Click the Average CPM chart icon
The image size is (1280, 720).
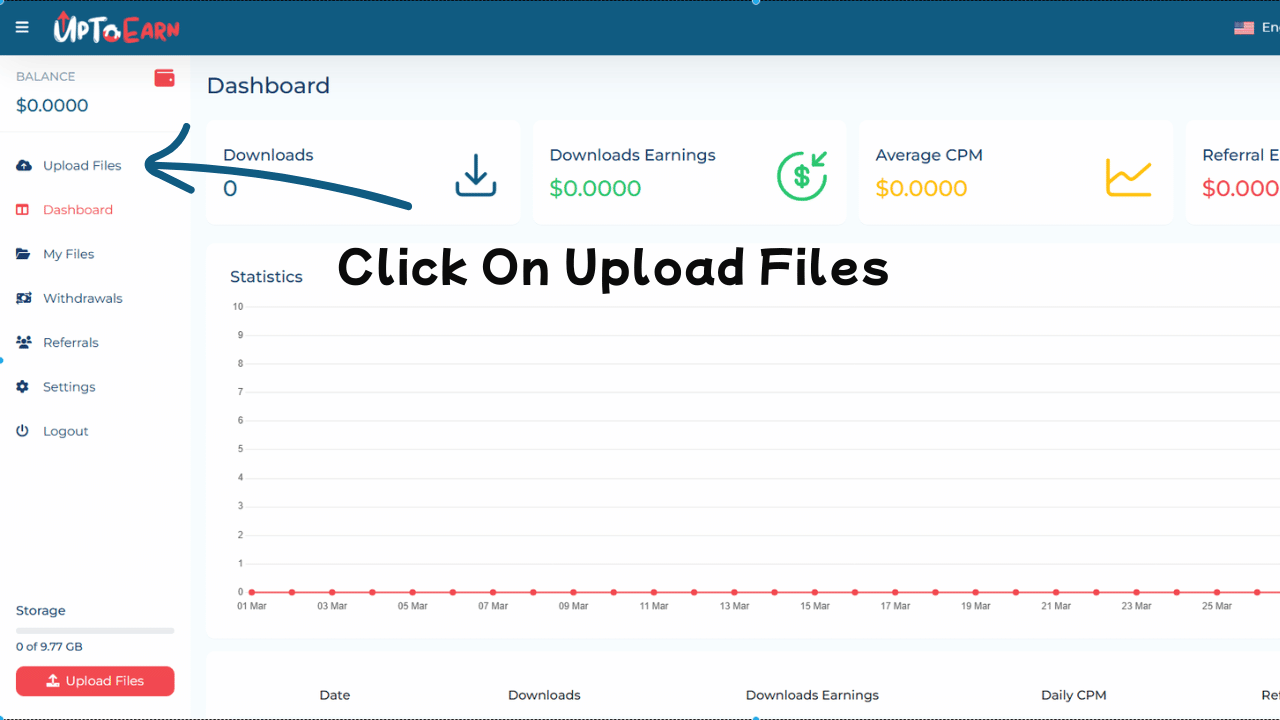coord(1128,177)
